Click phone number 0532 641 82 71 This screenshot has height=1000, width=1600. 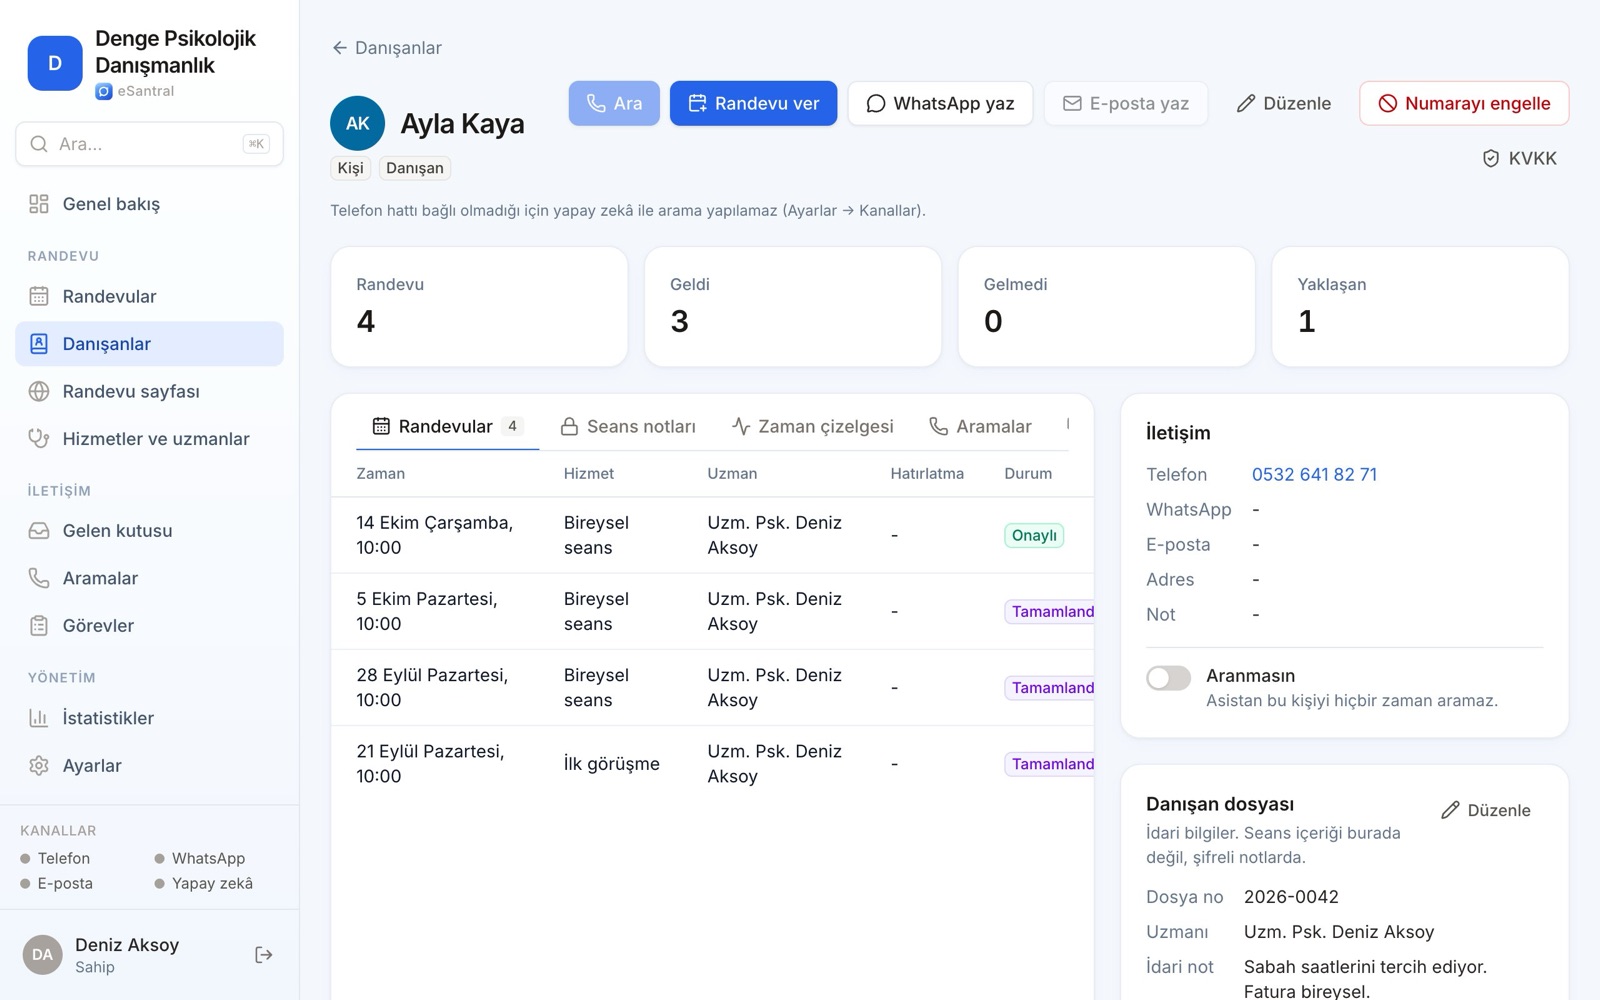(1314, 474)
